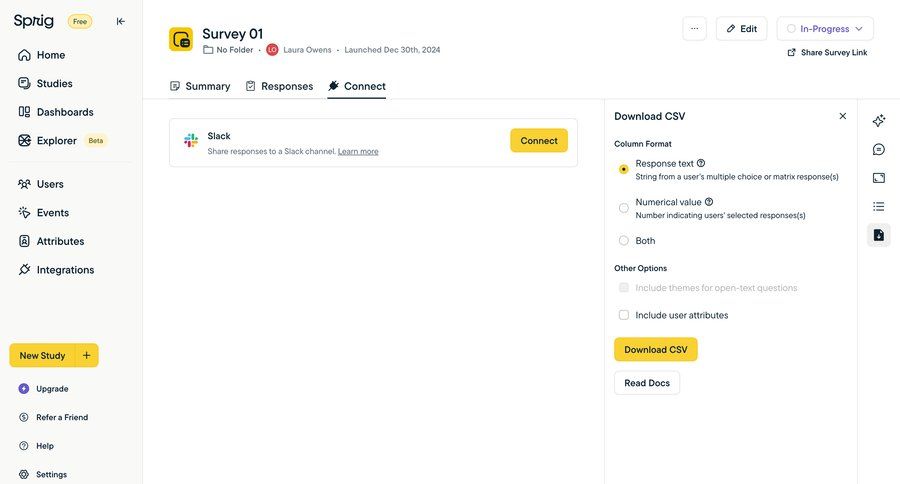The height and width of the screenshot is (484, 900).
Task: Select the Both column format option
Action: (624, 241)
